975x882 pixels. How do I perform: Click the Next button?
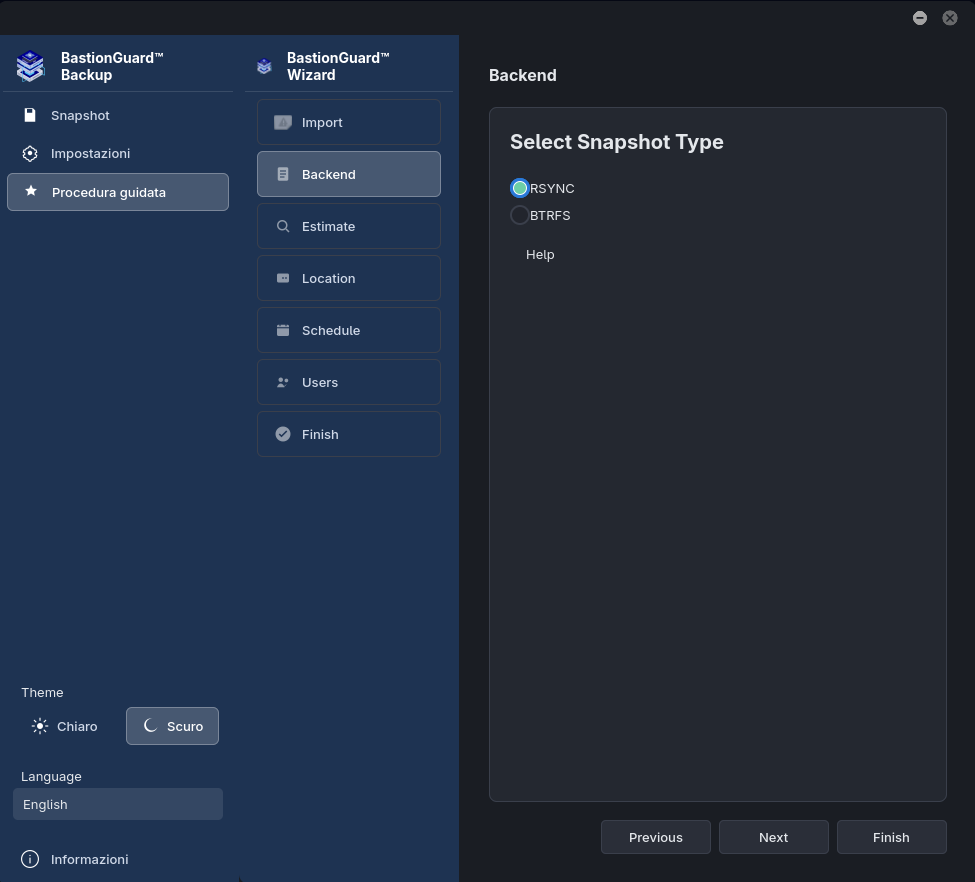point(774,837)
